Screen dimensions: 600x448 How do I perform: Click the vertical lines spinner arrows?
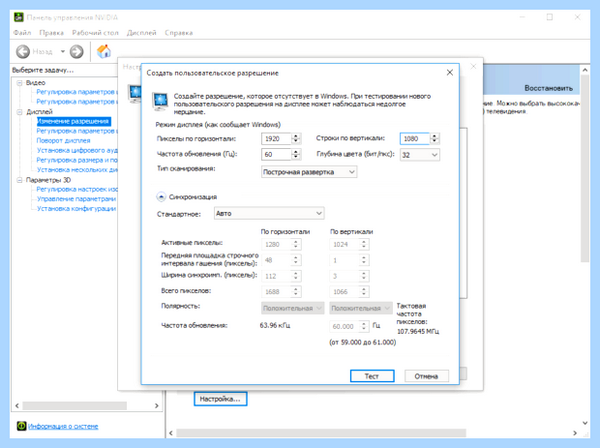[x=435, y=138]
